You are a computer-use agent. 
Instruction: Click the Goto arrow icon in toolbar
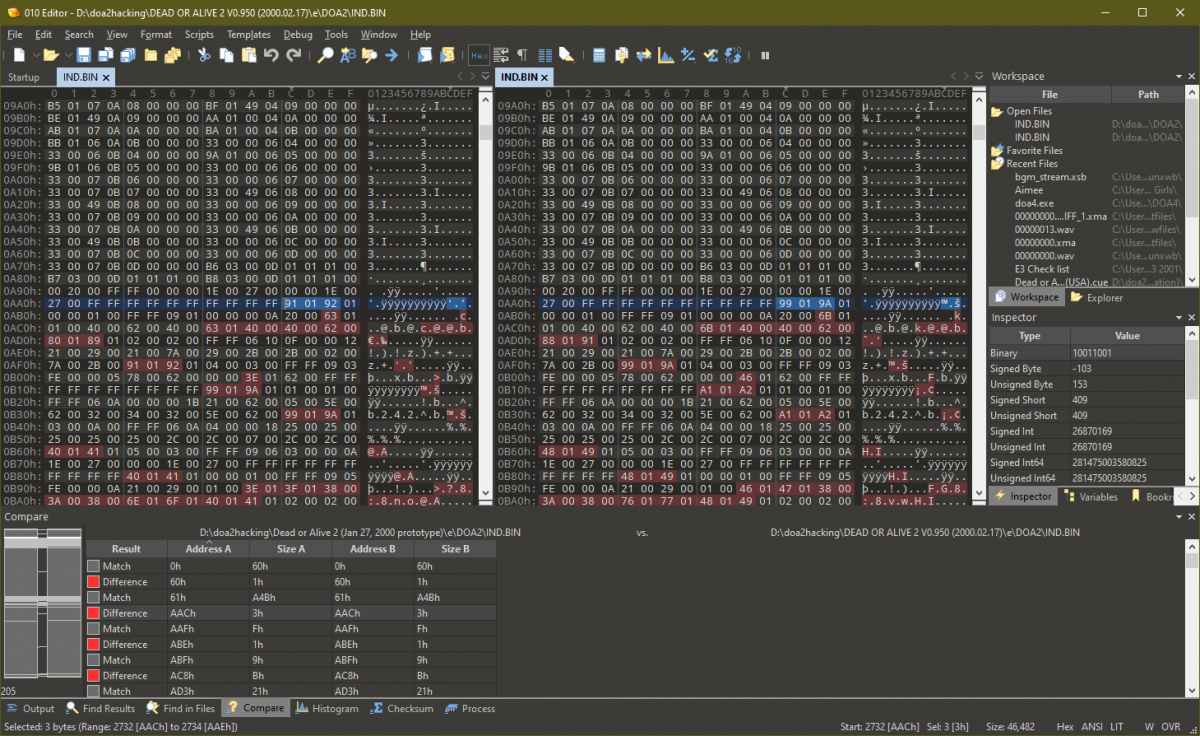(391, 55)
